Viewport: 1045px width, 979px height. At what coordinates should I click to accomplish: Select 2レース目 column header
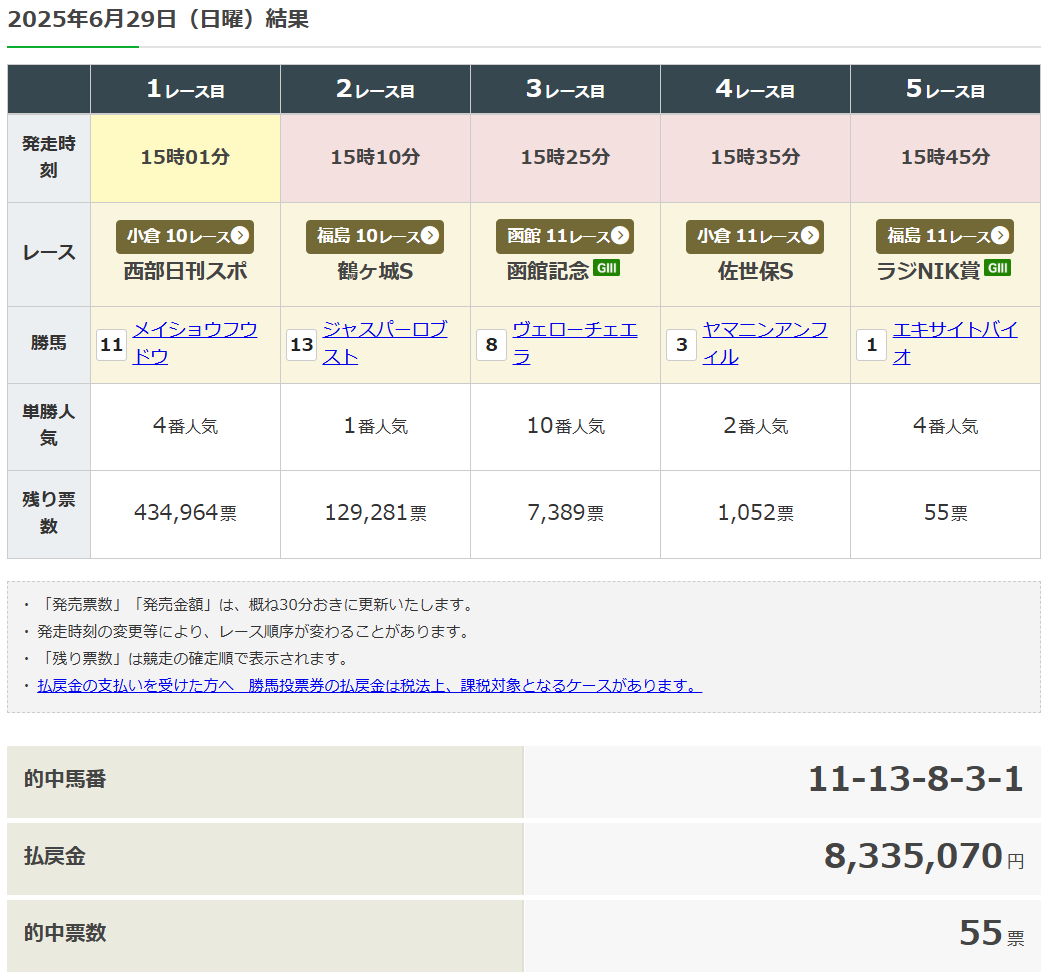pyautogui.click(x=375, y=89)
